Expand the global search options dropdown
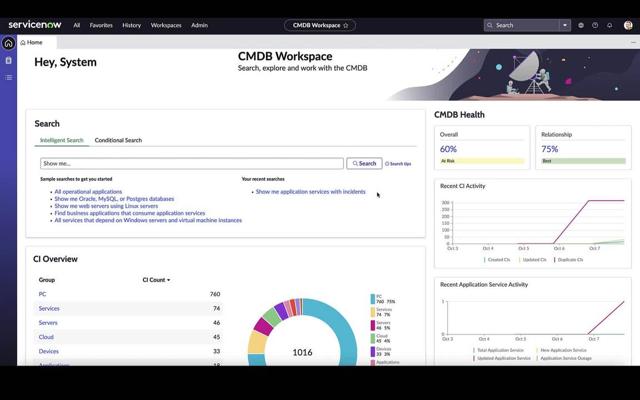The image size is (640, 400). [565, 25]
